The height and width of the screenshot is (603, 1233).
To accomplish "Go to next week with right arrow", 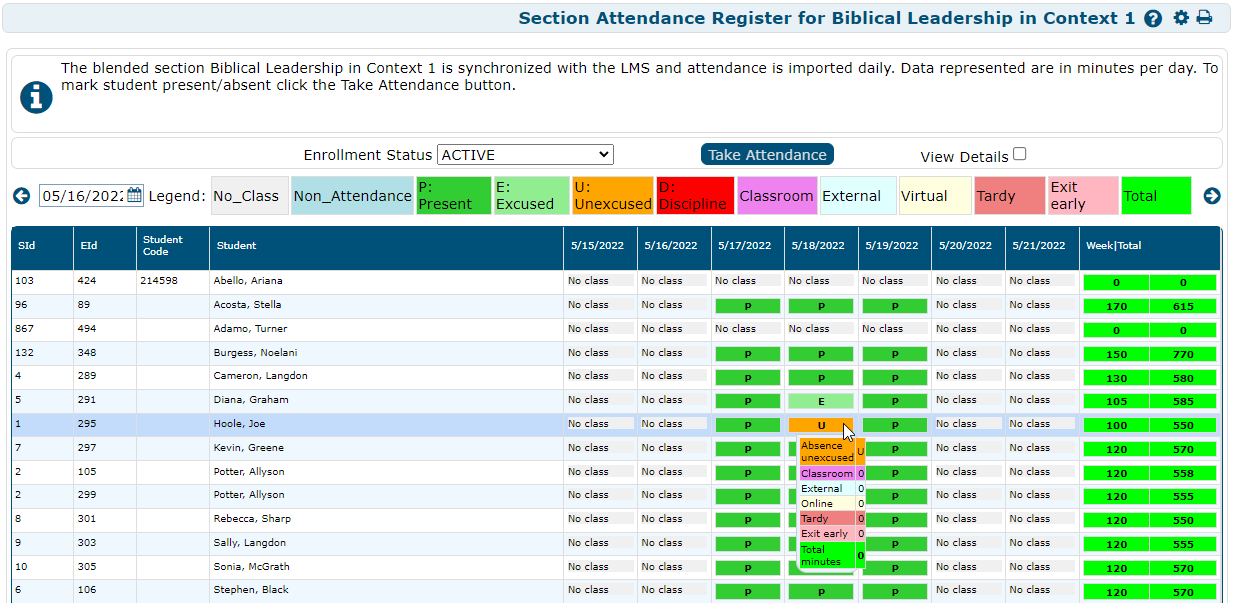I will pyautogui.click(x=1211, y=196).
